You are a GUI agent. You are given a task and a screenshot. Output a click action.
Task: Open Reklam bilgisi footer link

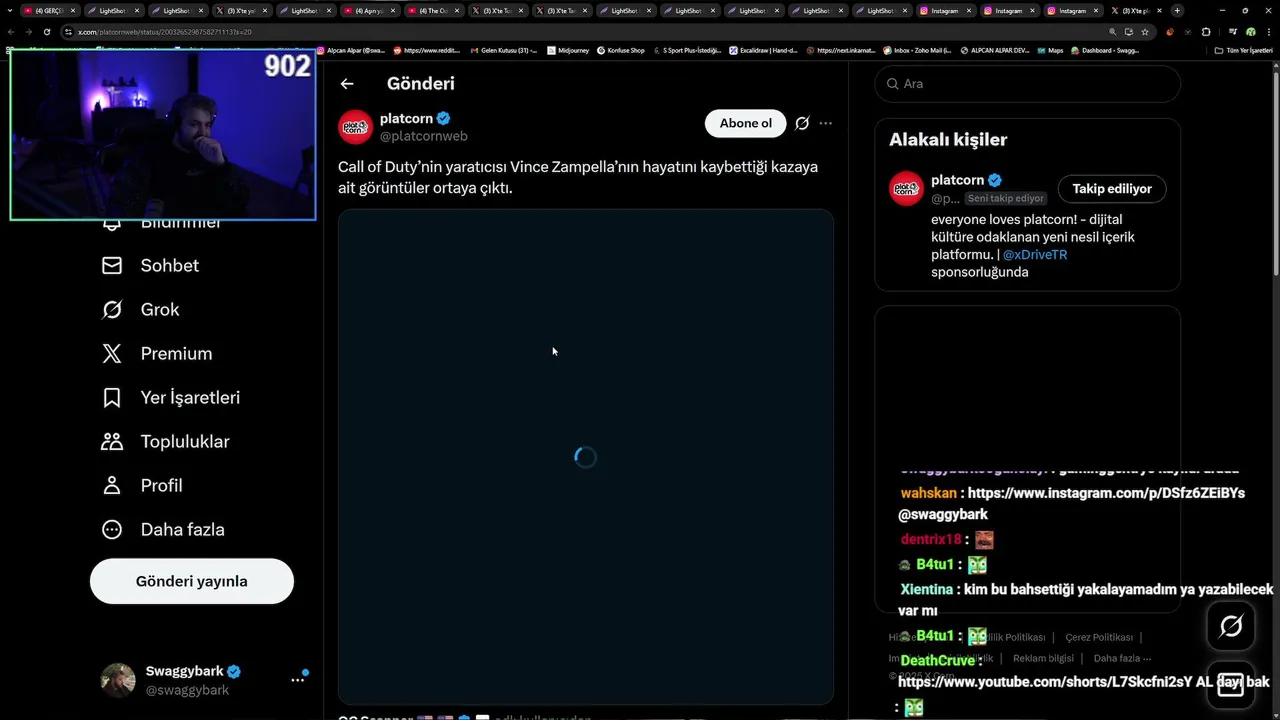[x=1043, y=658]
